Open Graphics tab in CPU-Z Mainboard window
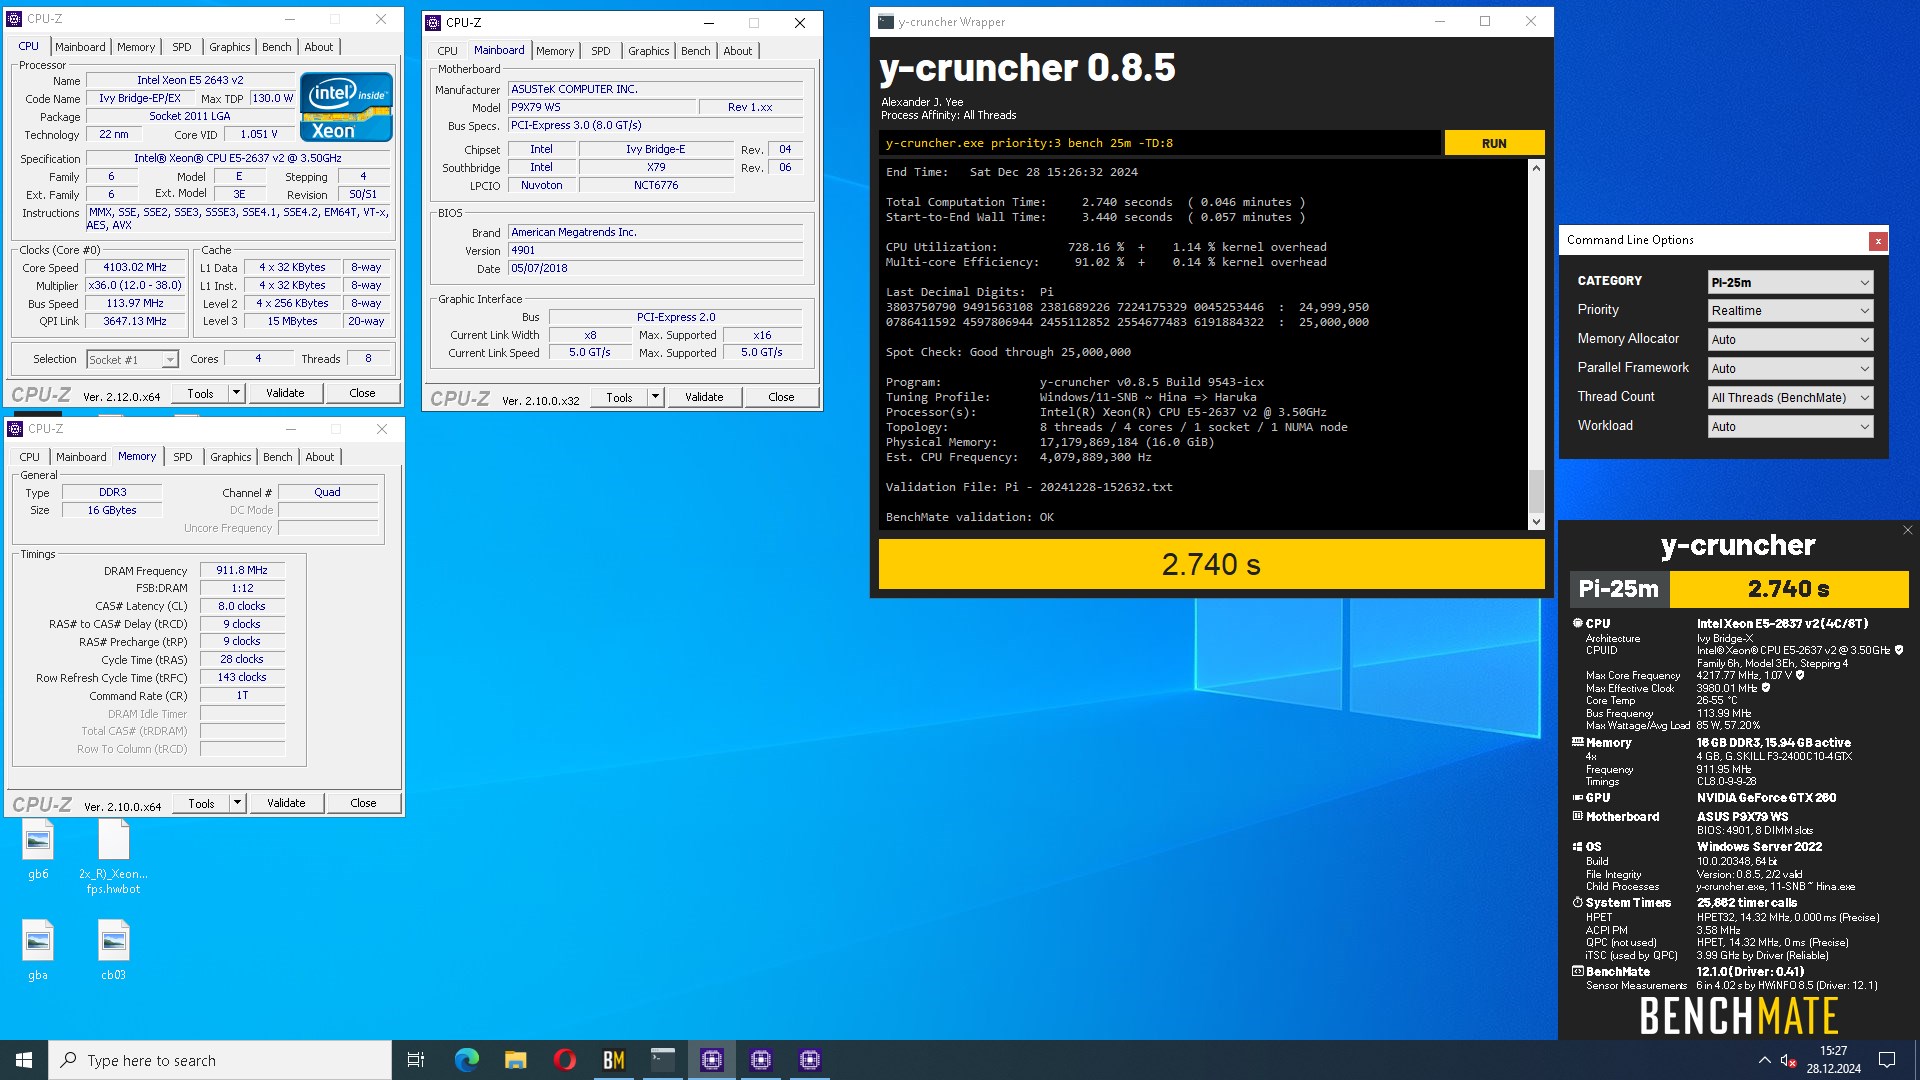The image size is (1920, 1080). pos(649,51)
